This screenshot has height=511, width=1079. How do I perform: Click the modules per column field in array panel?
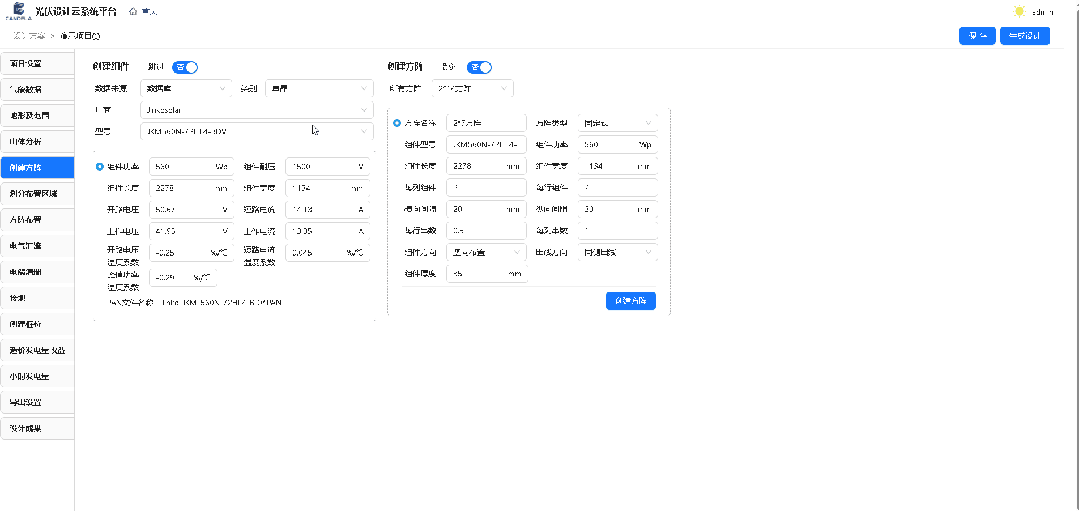[487, 188]
